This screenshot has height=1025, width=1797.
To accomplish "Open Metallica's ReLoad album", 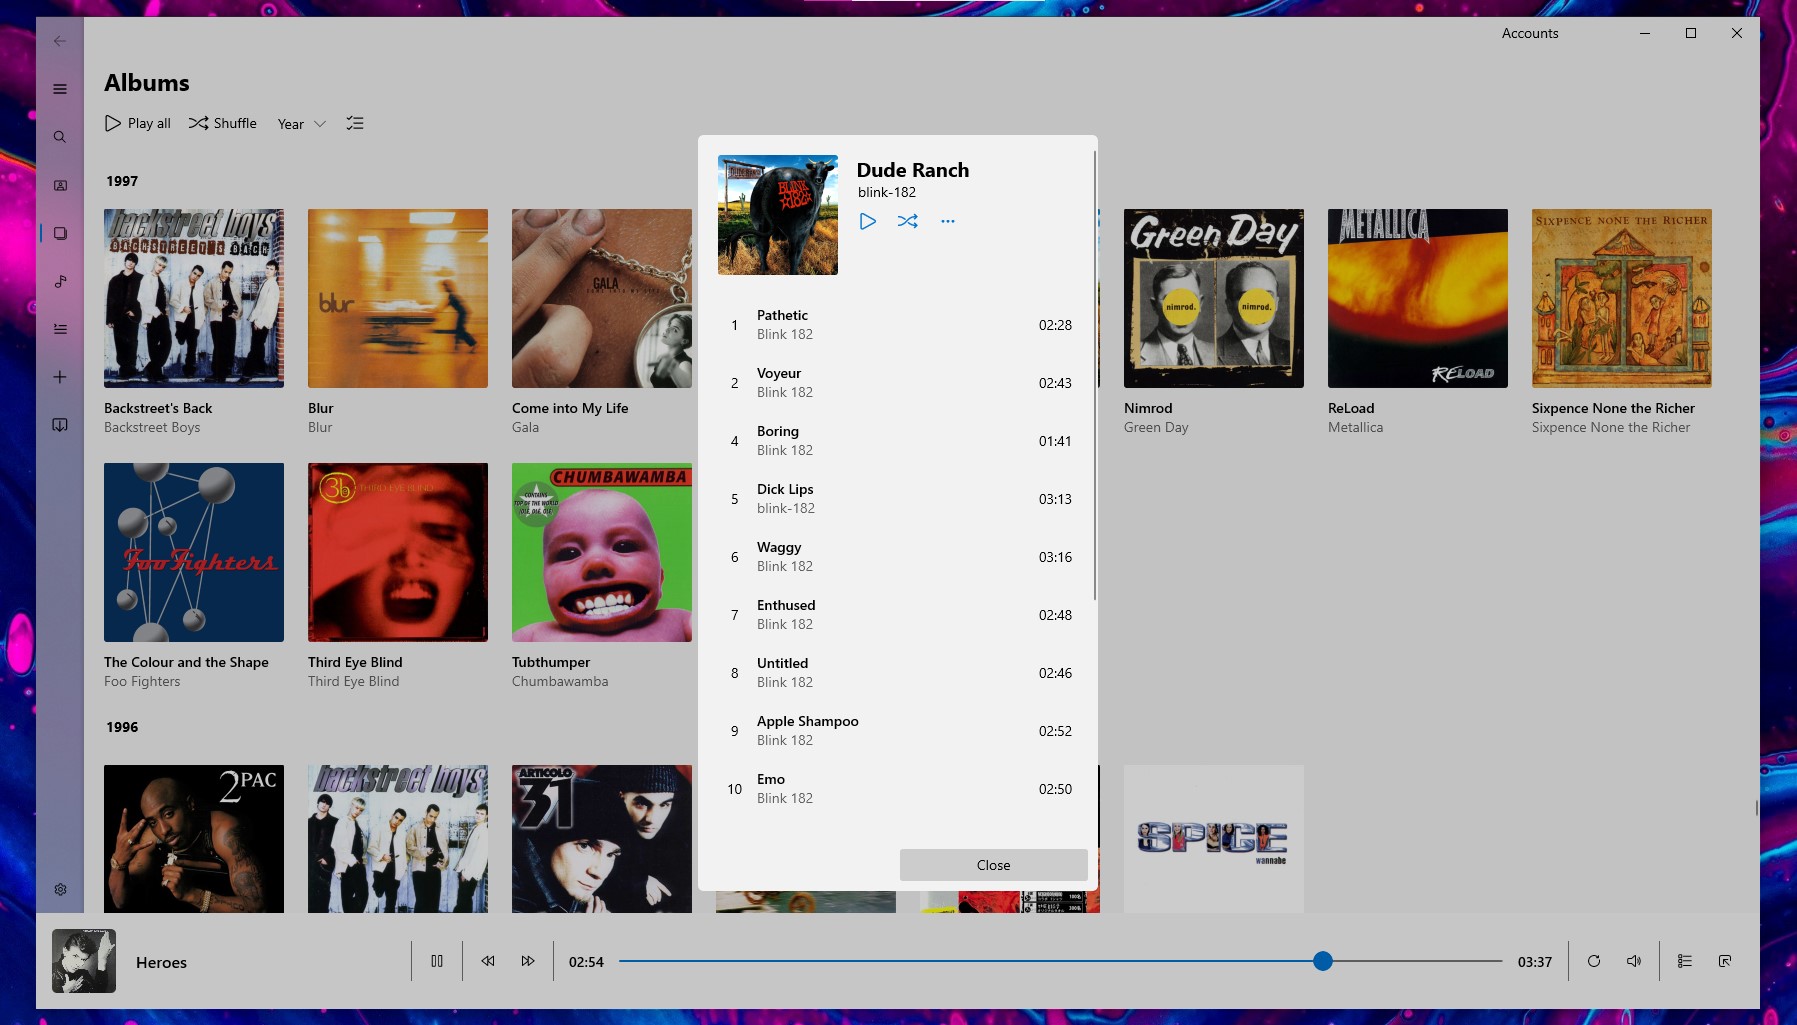I will click(x=1418, y=298).
